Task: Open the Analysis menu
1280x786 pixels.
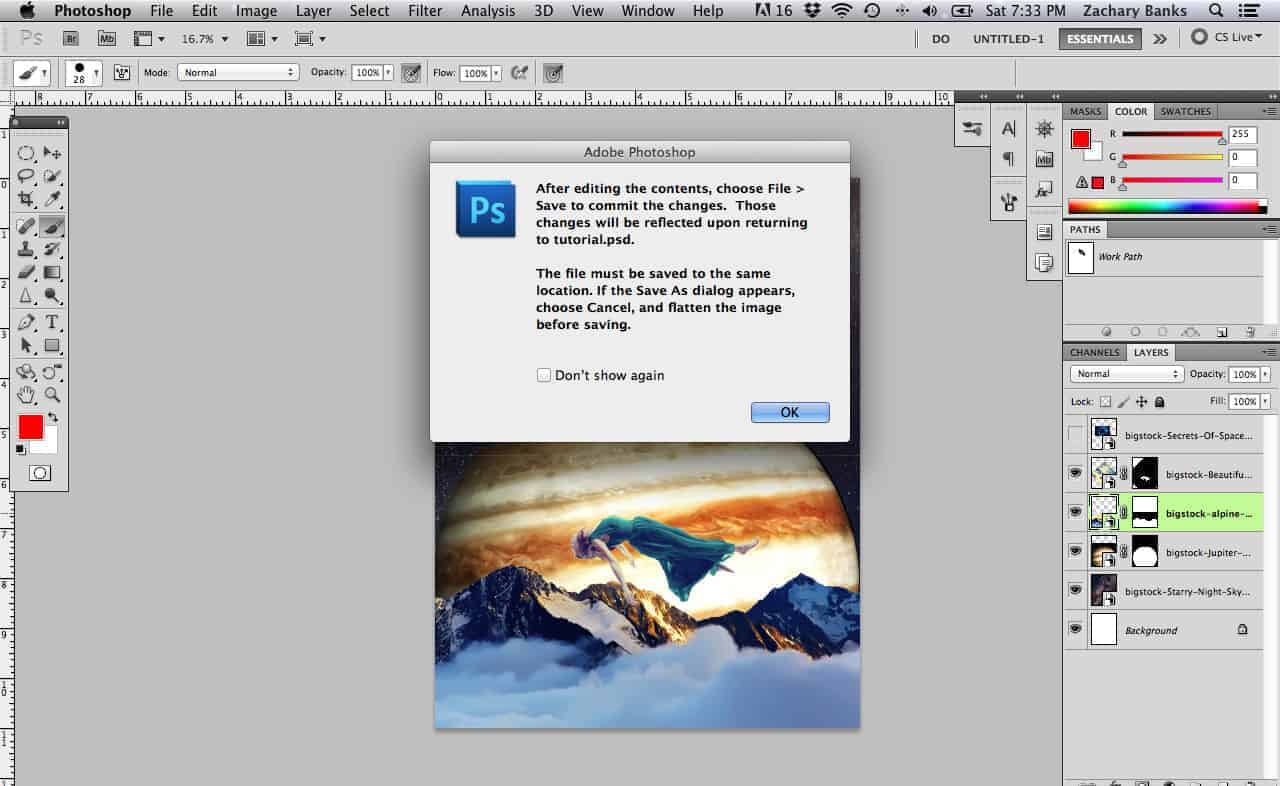Action: click(x=487, y=11)
